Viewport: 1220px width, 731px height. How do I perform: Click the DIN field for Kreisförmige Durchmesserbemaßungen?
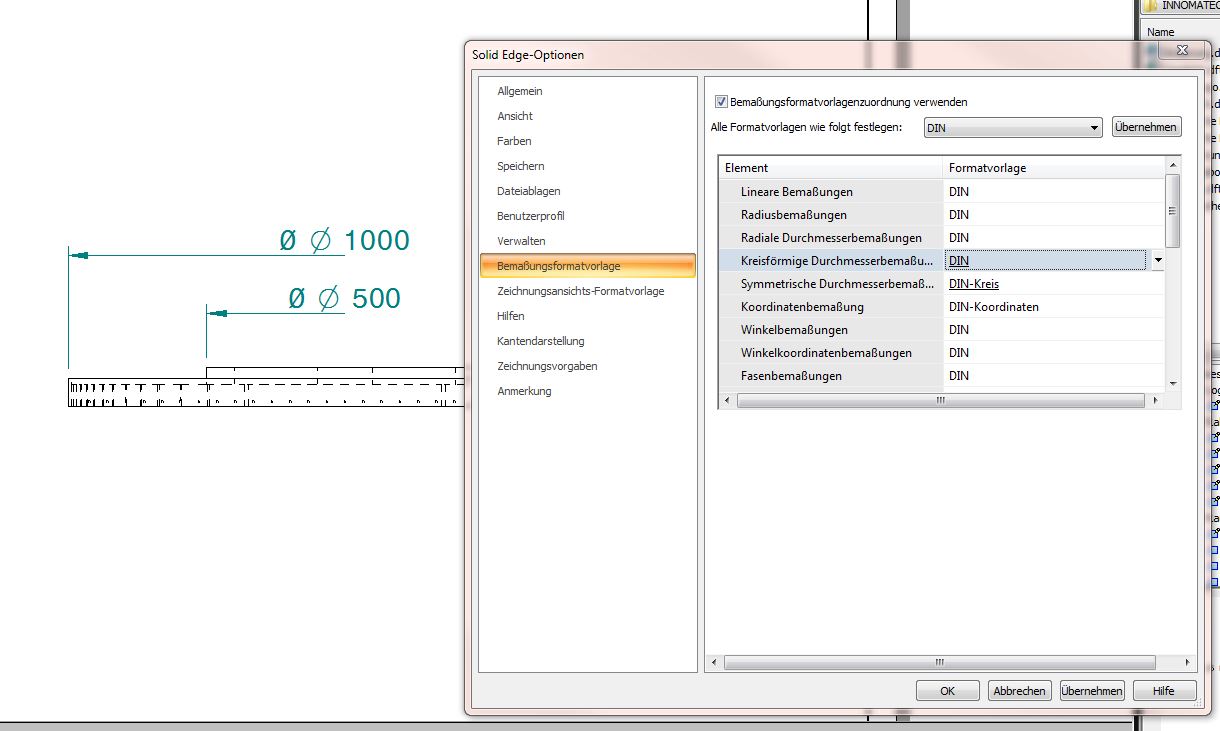[x=1046, y=260]
